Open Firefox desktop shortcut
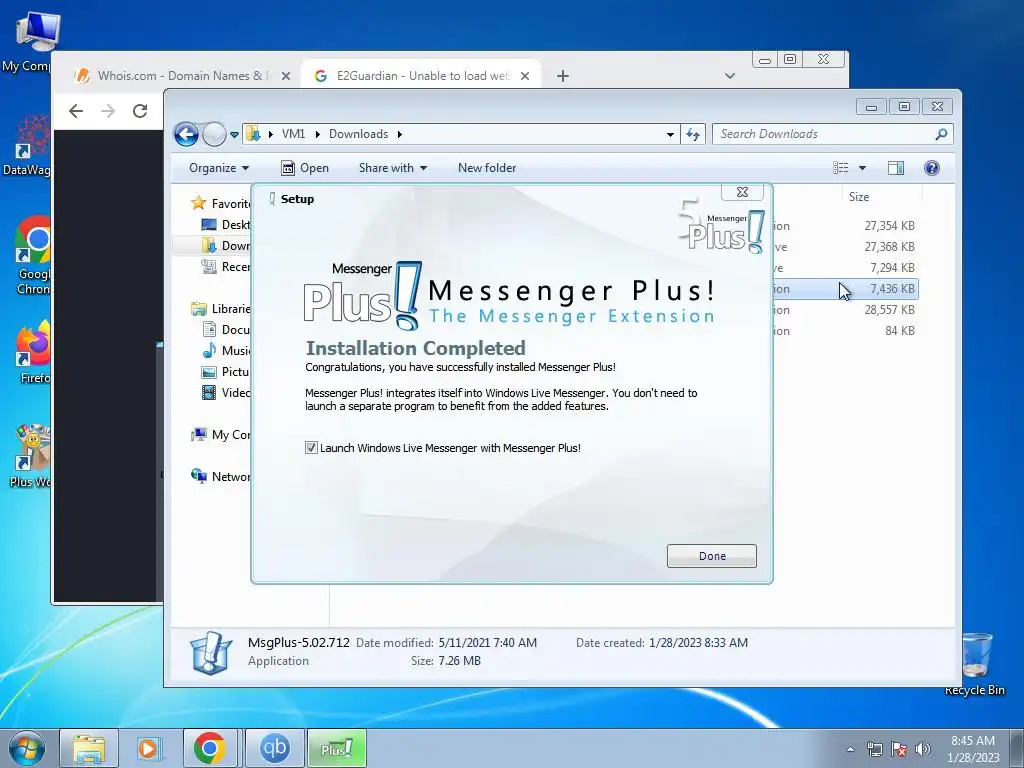This screenshot has width=1024, height=768. [33, 351]
